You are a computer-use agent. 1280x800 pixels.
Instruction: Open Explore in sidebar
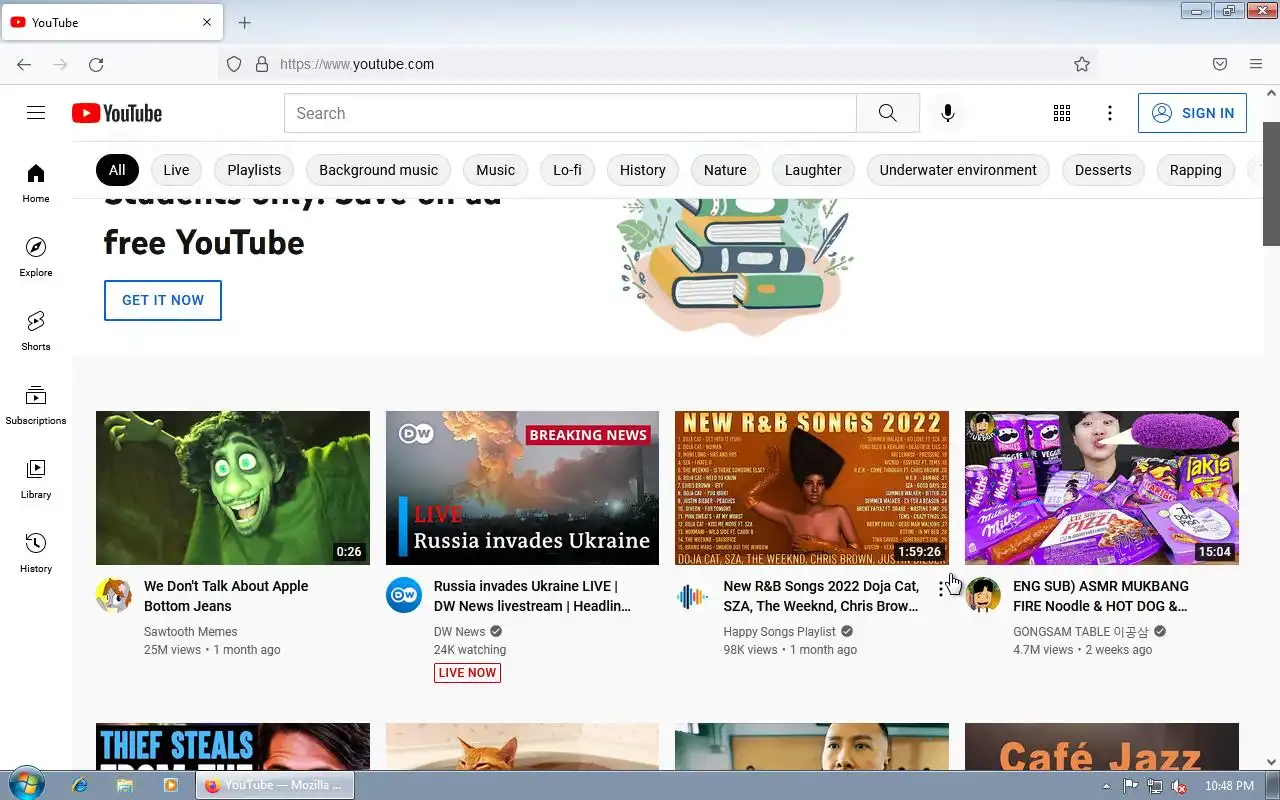click(x=36, y=257)
